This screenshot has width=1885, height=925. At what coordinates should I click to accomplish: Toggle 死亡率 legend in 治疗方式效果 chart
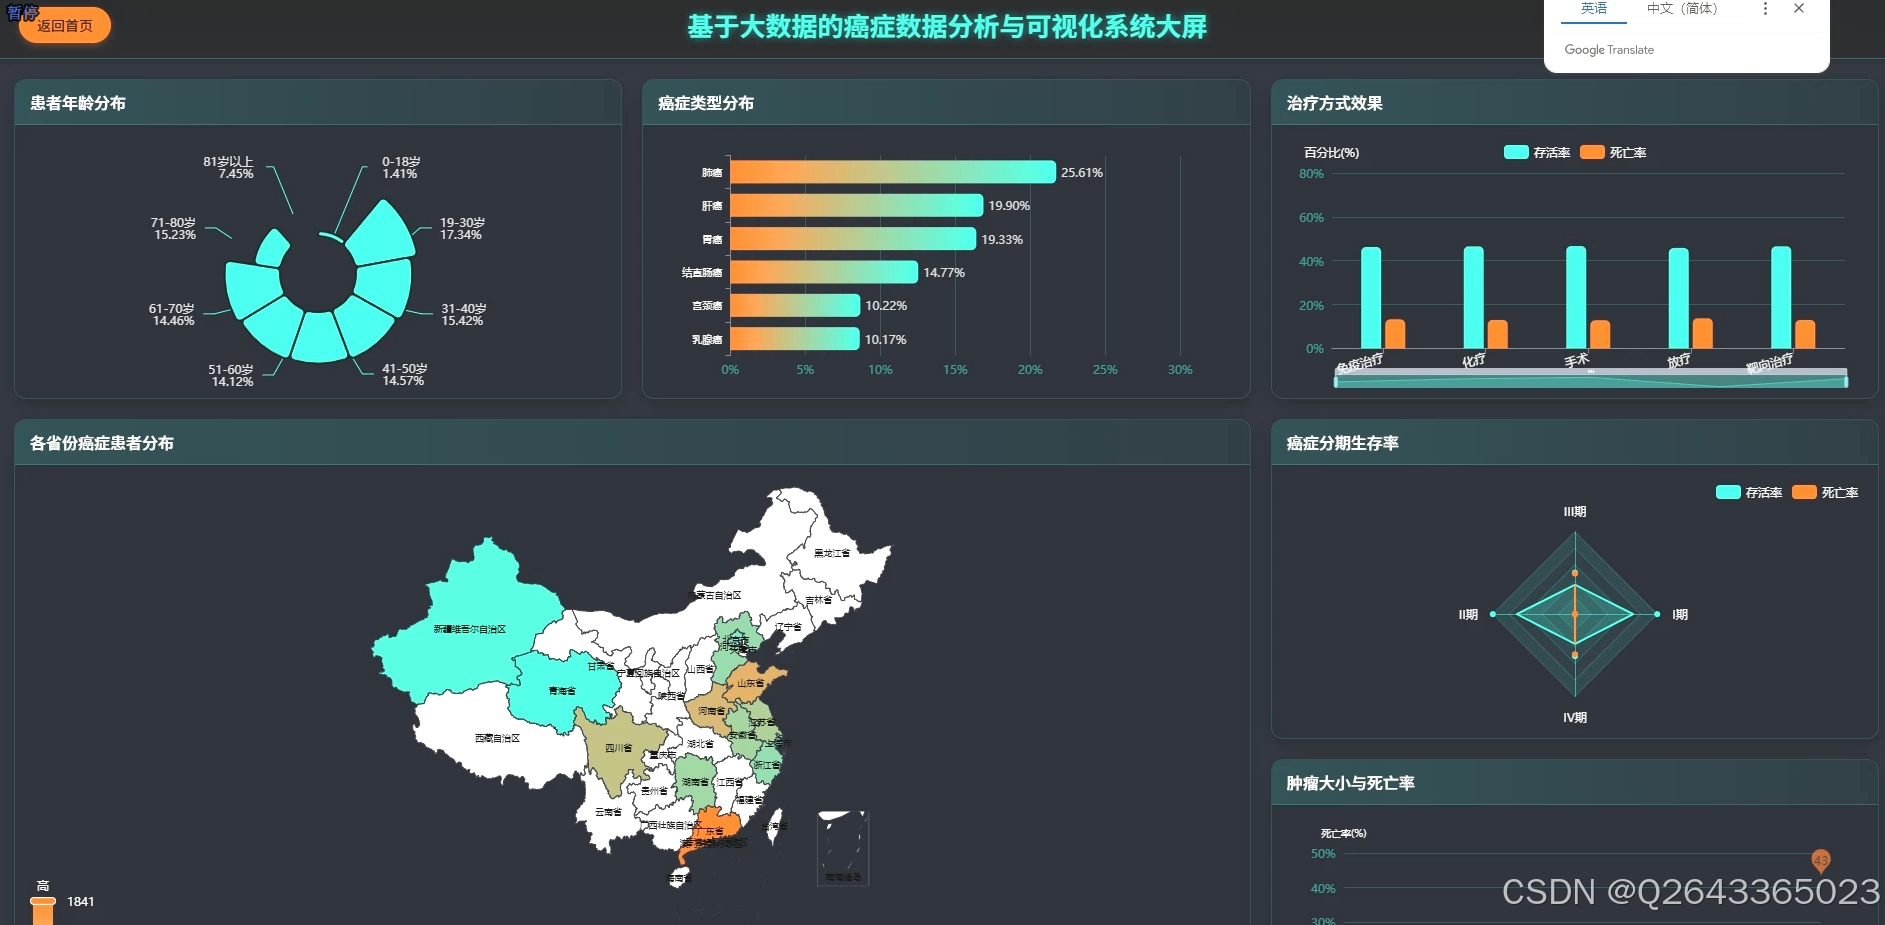coord(1613,152)
